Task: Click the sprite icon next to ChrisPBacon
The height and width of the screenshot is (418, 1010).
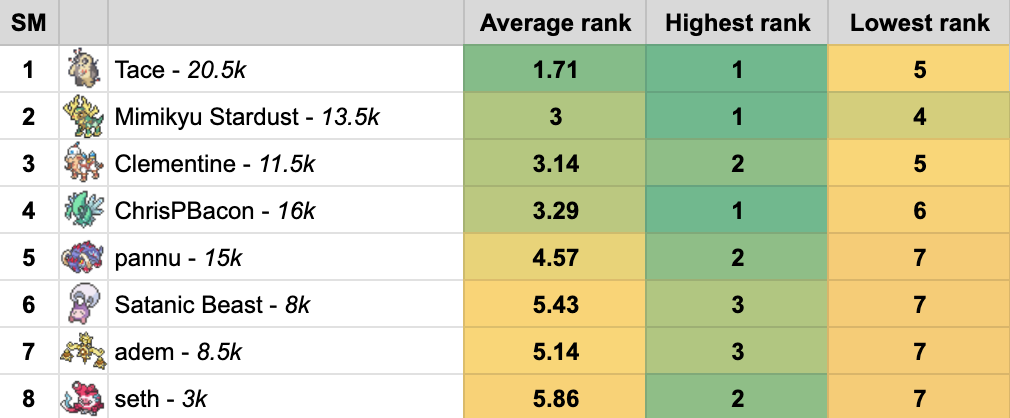Action: 83,210
